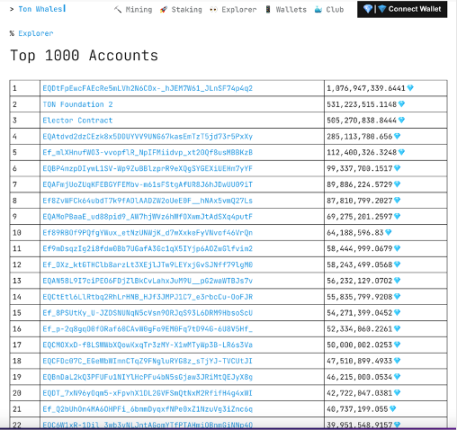The height and width of the screenshot is (430, 457).
Task: Click the diamond icon after balance 87,810,799.2027
Action: 397,200
